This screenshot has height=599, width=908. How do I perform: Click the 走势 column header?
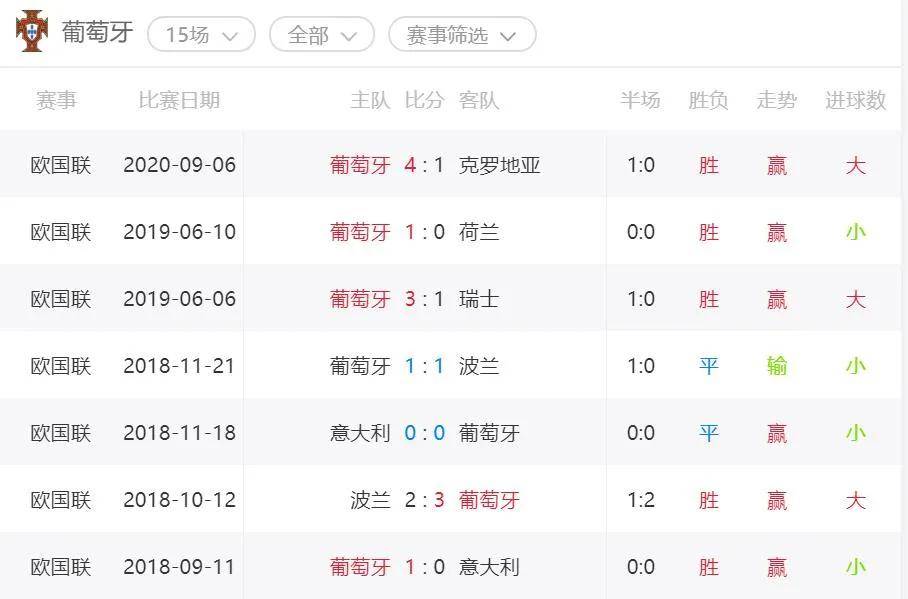pos(777,100)
